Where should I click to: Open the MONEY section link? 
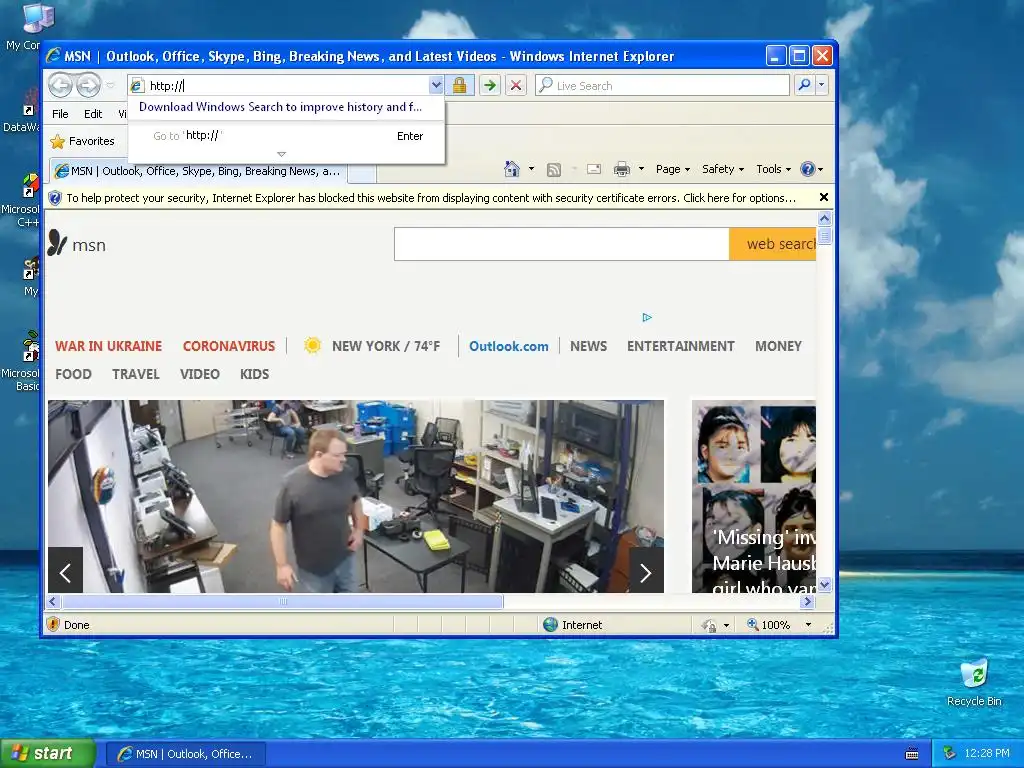pyautogui.click(x=778, y=346)
